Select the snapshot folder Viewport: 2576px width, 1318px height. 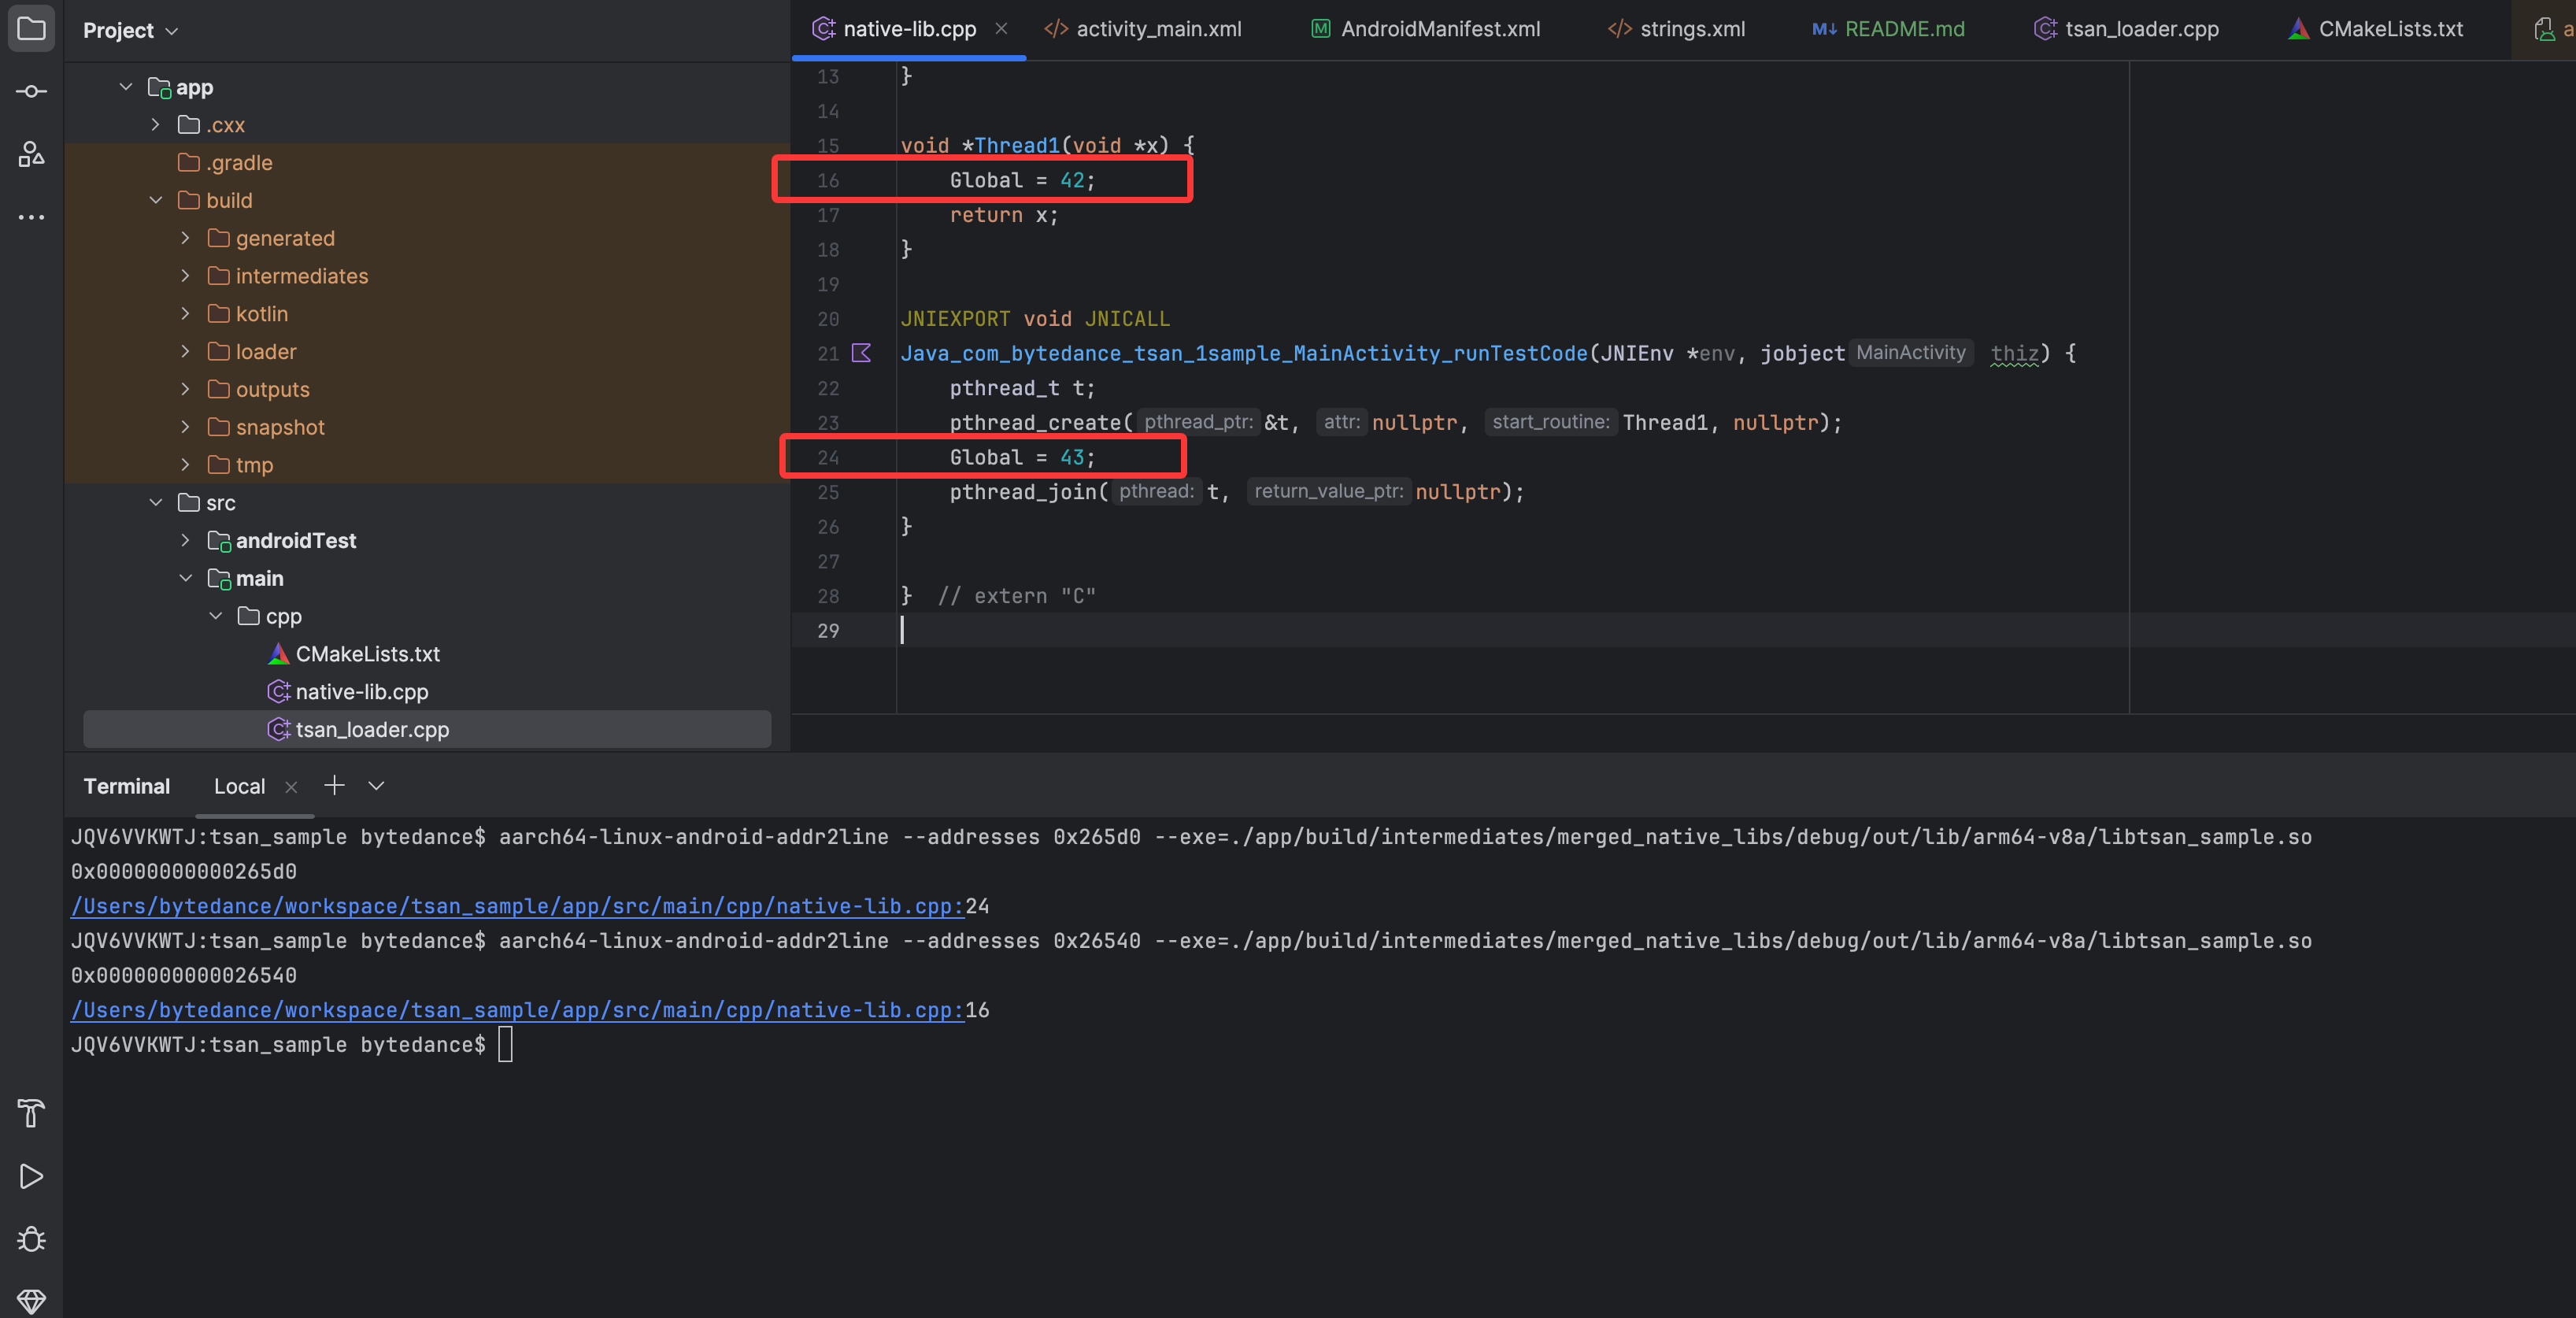point(267,427)
